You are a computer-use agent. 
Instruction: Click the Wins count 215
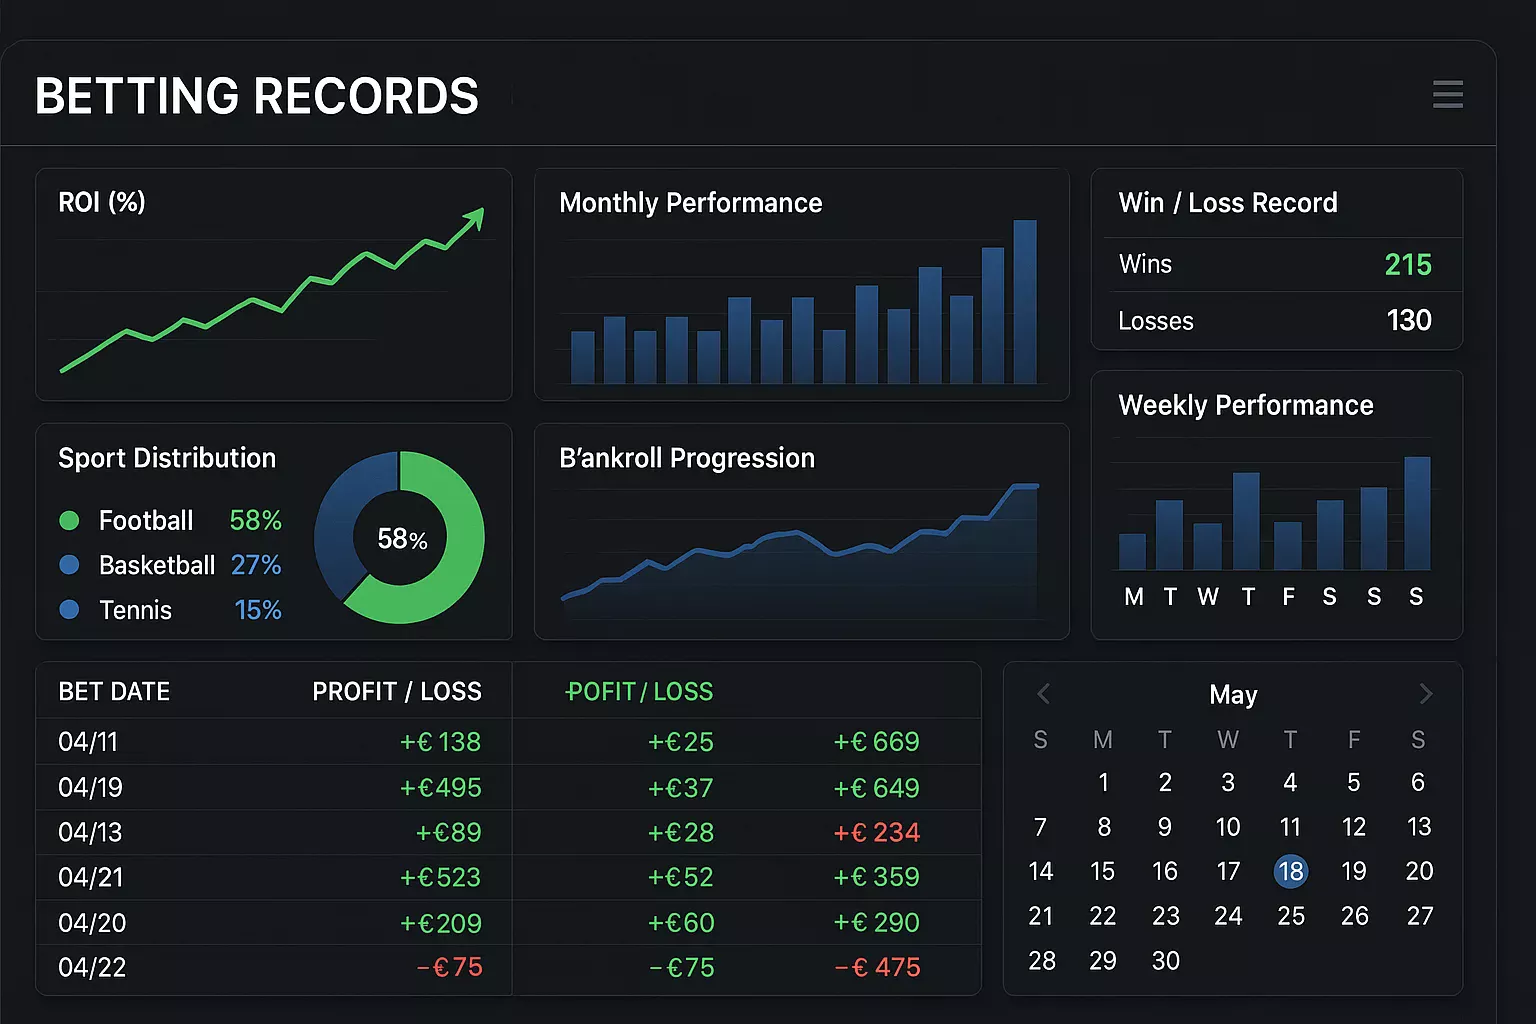click(x=1408, y=264)
